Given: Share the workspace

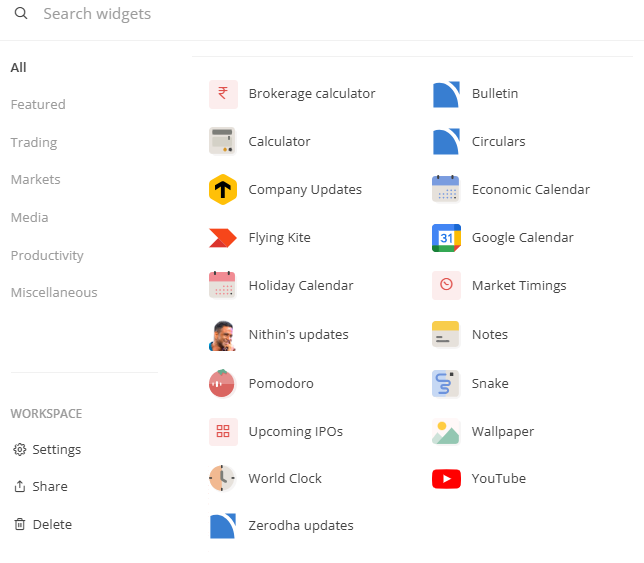Looking at the screenshot, I should (41, 487).
